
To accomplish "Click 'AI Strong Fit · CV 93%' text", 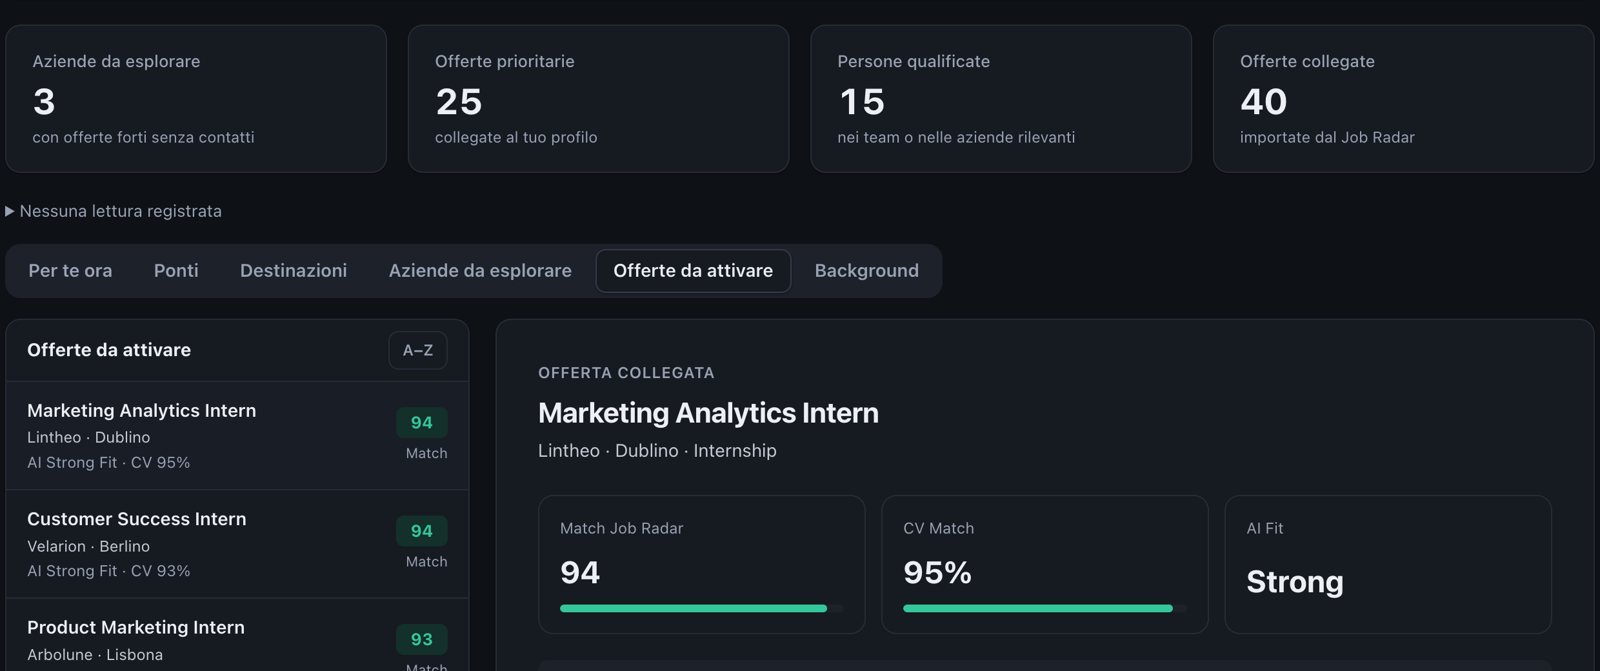I will click(108, 571).
